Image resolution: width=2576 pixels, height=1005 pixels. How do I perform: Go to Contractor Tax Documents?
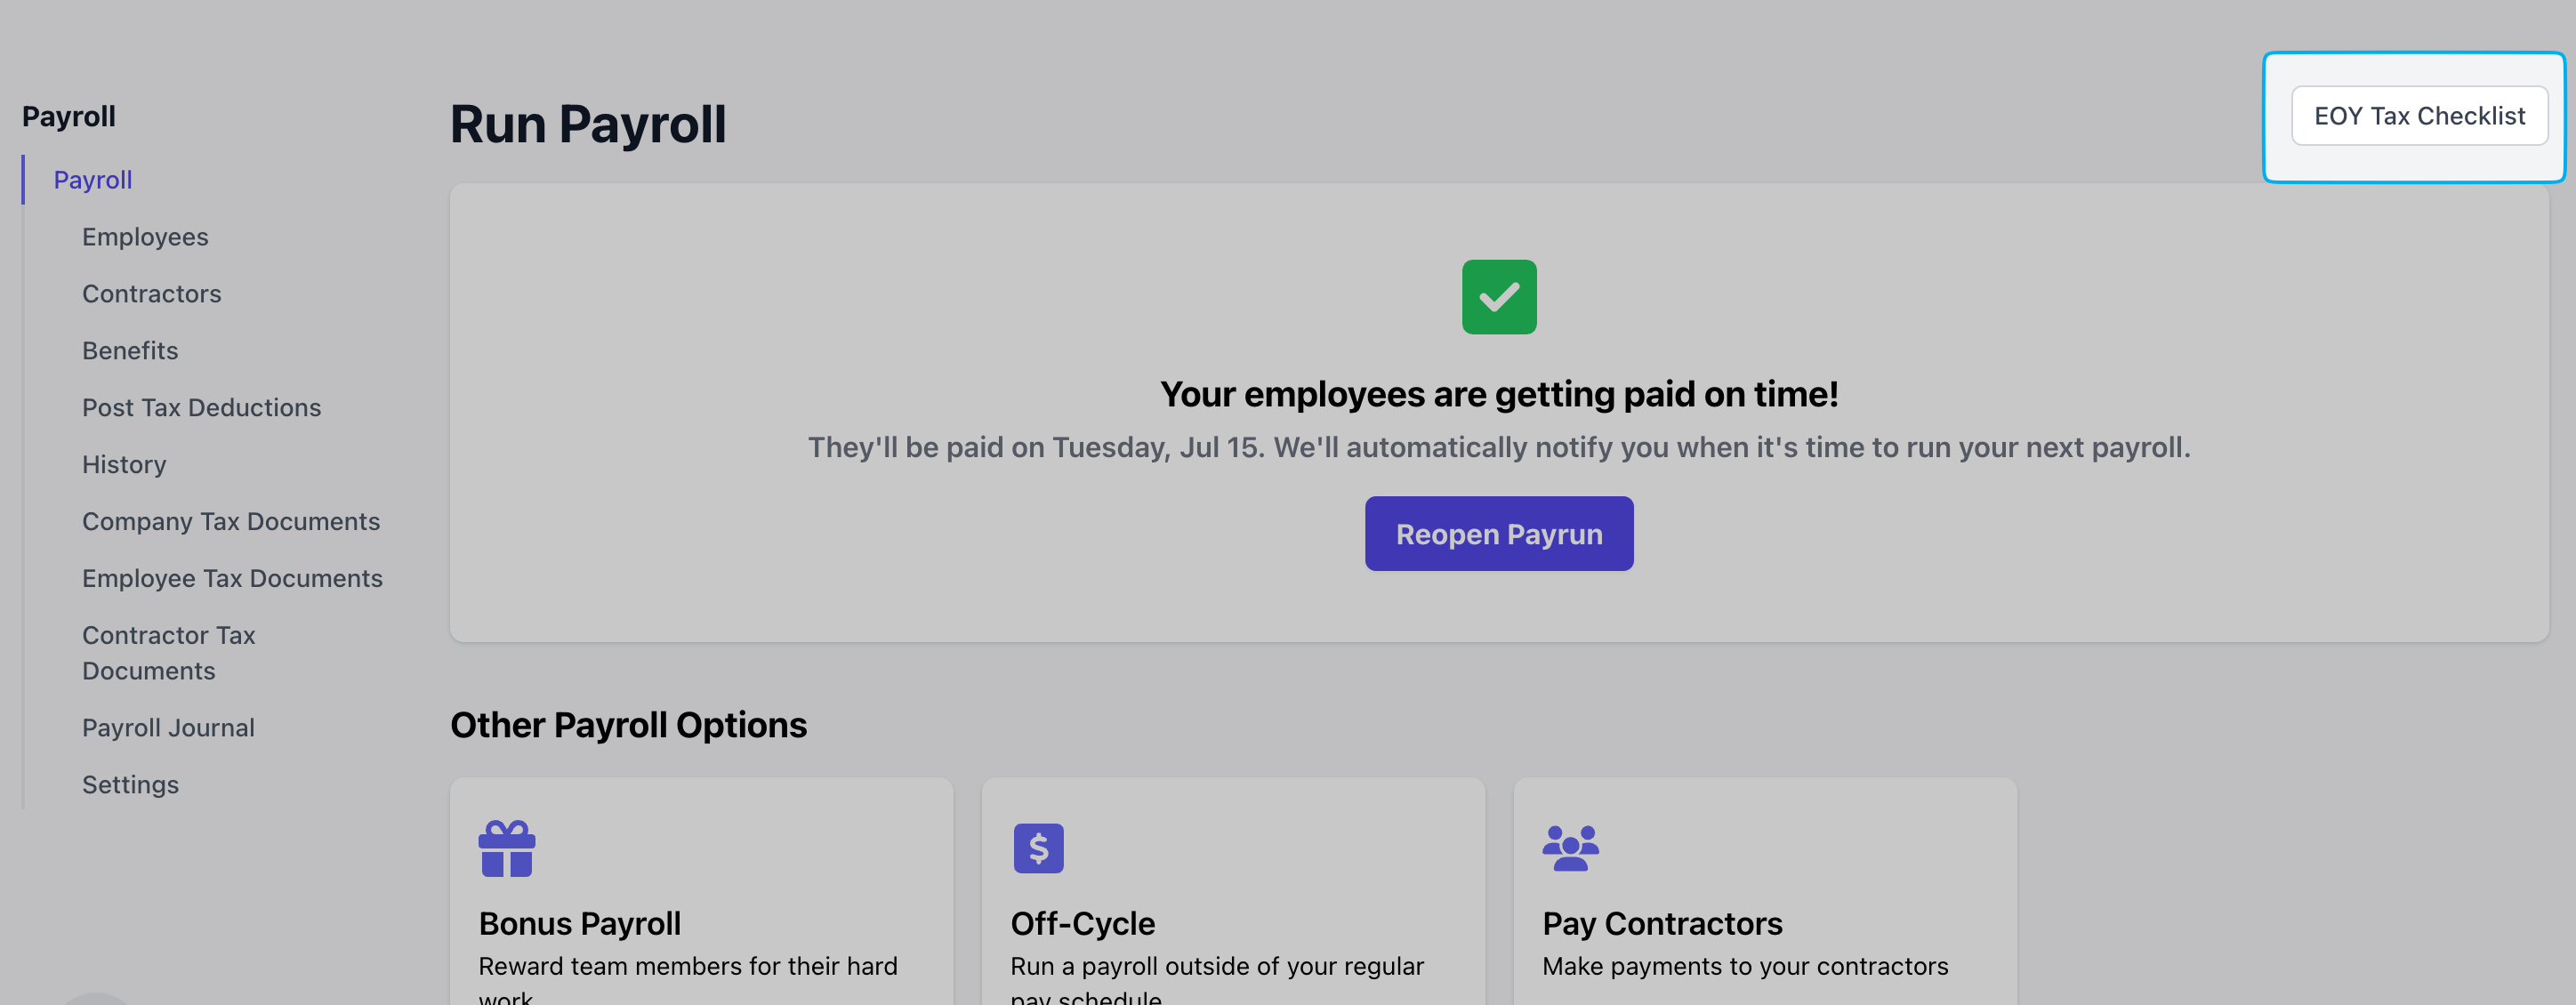(168, 653)
